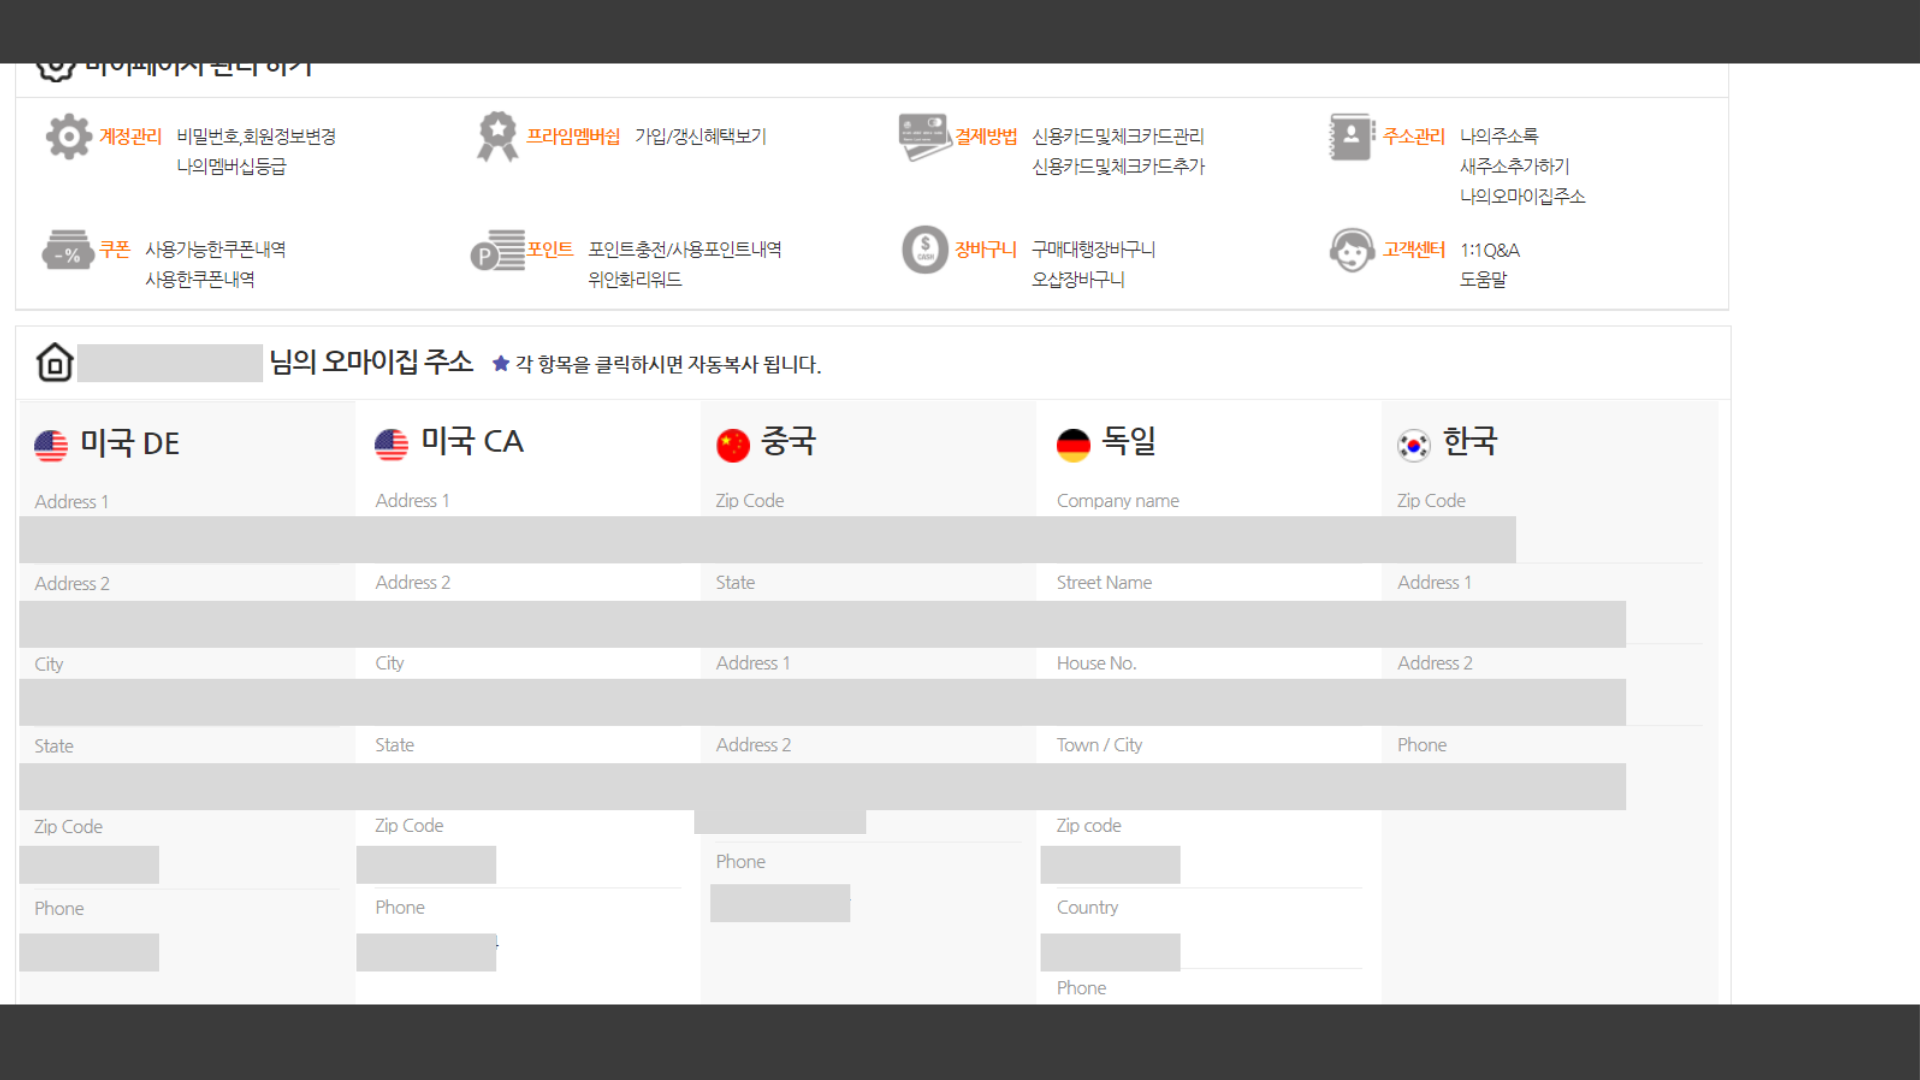Click the 결제방법 credit card icon
1920x1080 pixels.
[x=924, y=137]
